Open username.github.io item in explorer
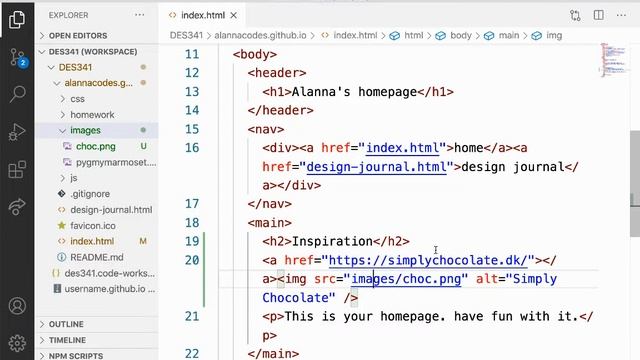640x360 pixels. (x=97, y=289)
